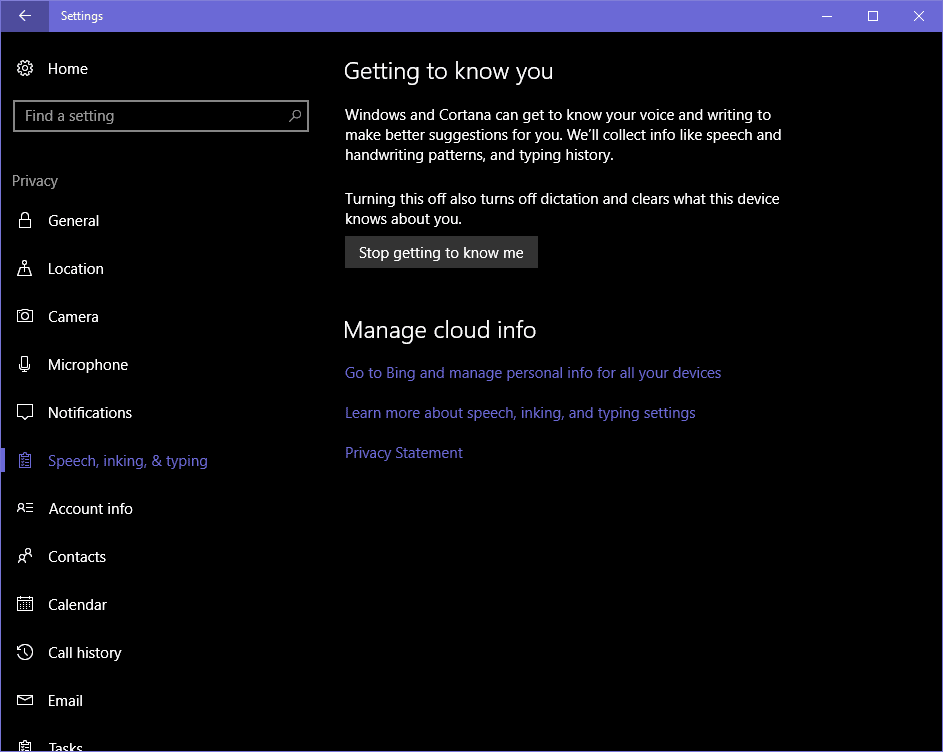
Task: Click the Email envelope icon
Action: pyautogui.click(x=24, y=700)
